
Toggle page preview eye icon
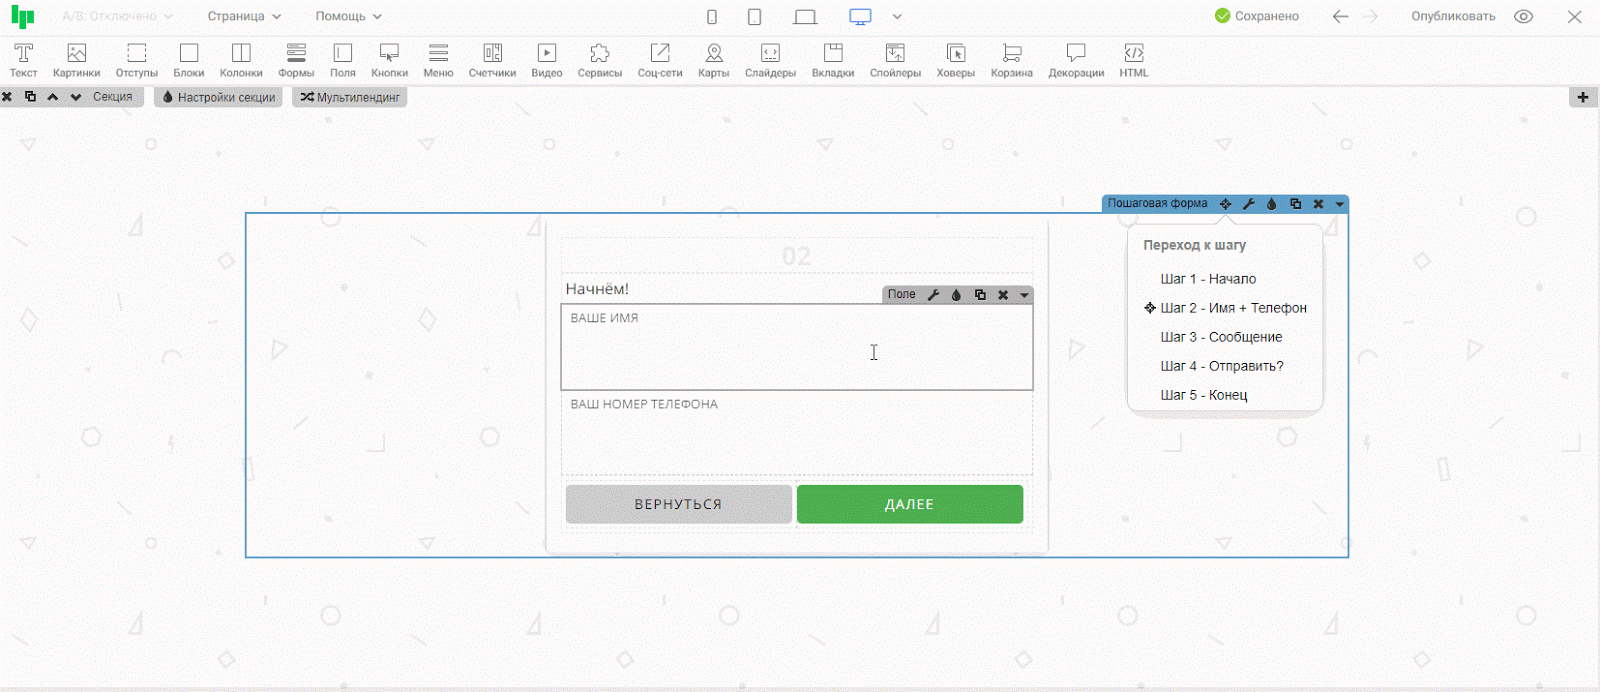1523,17
